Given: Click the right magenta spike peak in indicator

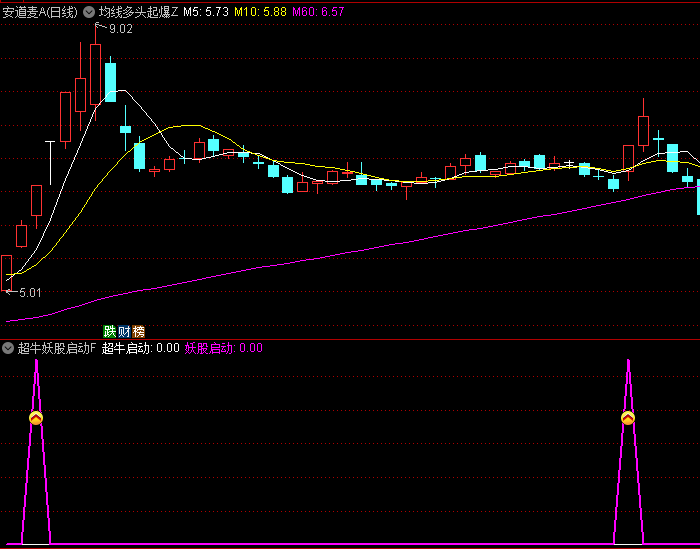Looking at the screenshot, I should pos(628,362).
